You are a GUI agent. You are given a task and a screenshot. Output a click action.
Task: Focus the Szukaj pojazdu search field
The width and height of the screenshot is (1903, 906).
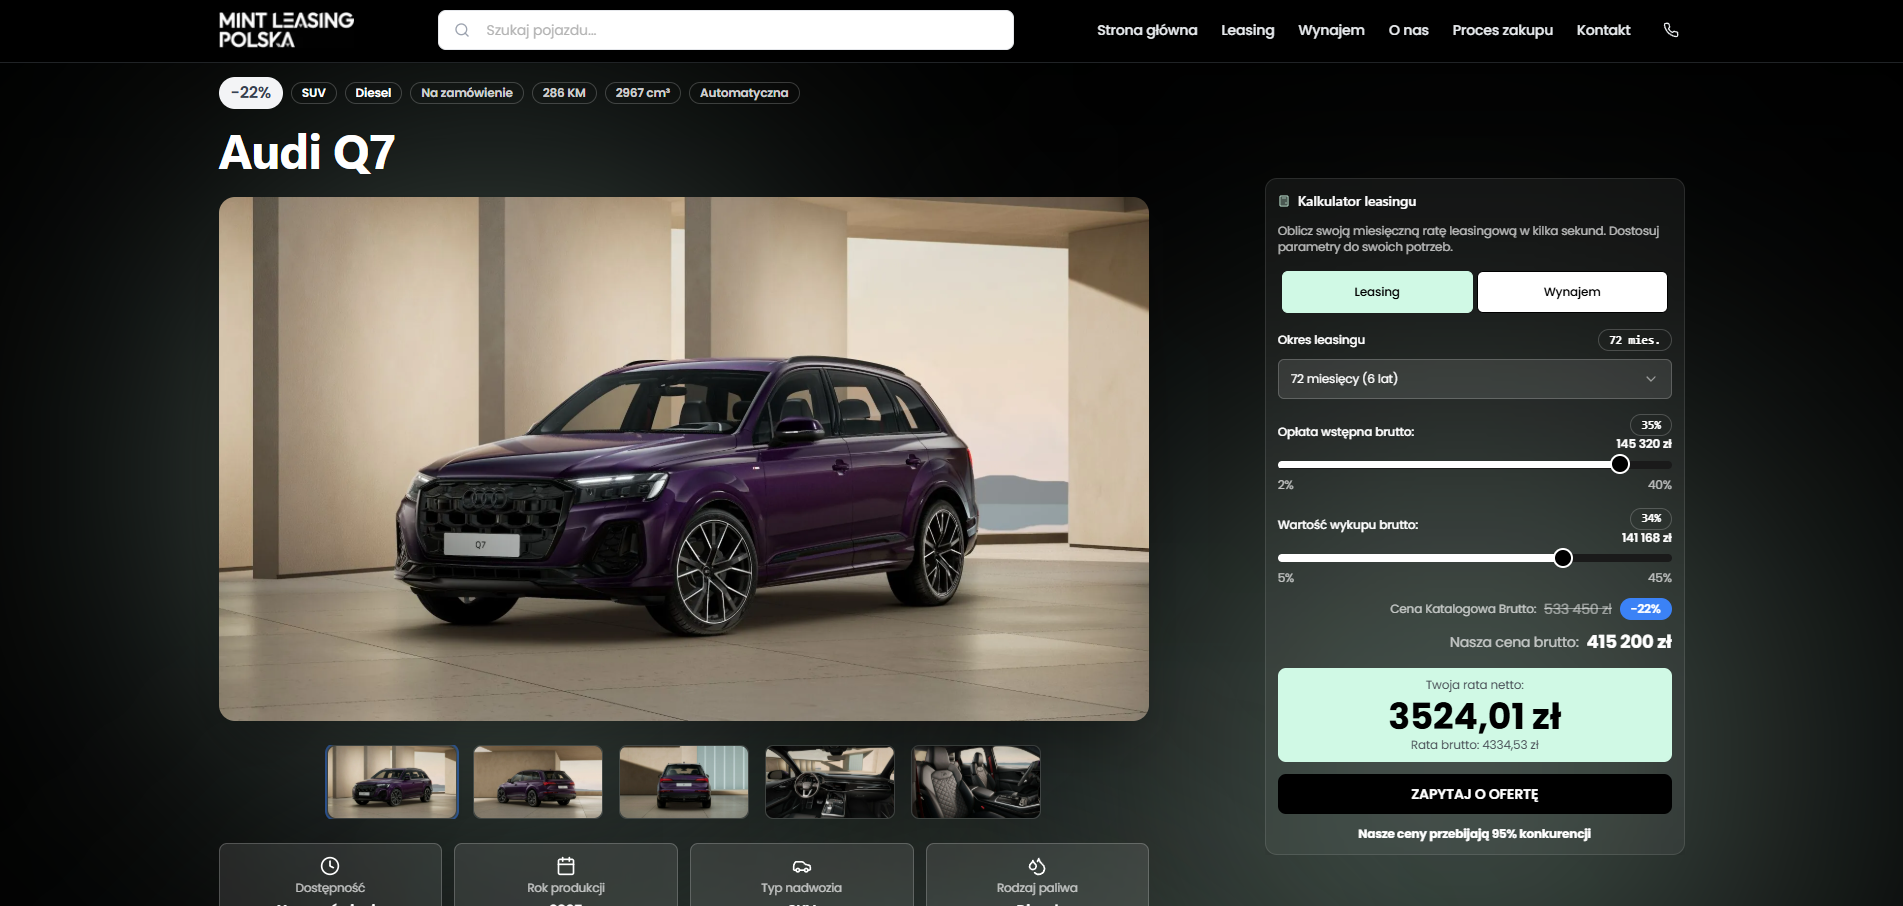tap(726, 30)
